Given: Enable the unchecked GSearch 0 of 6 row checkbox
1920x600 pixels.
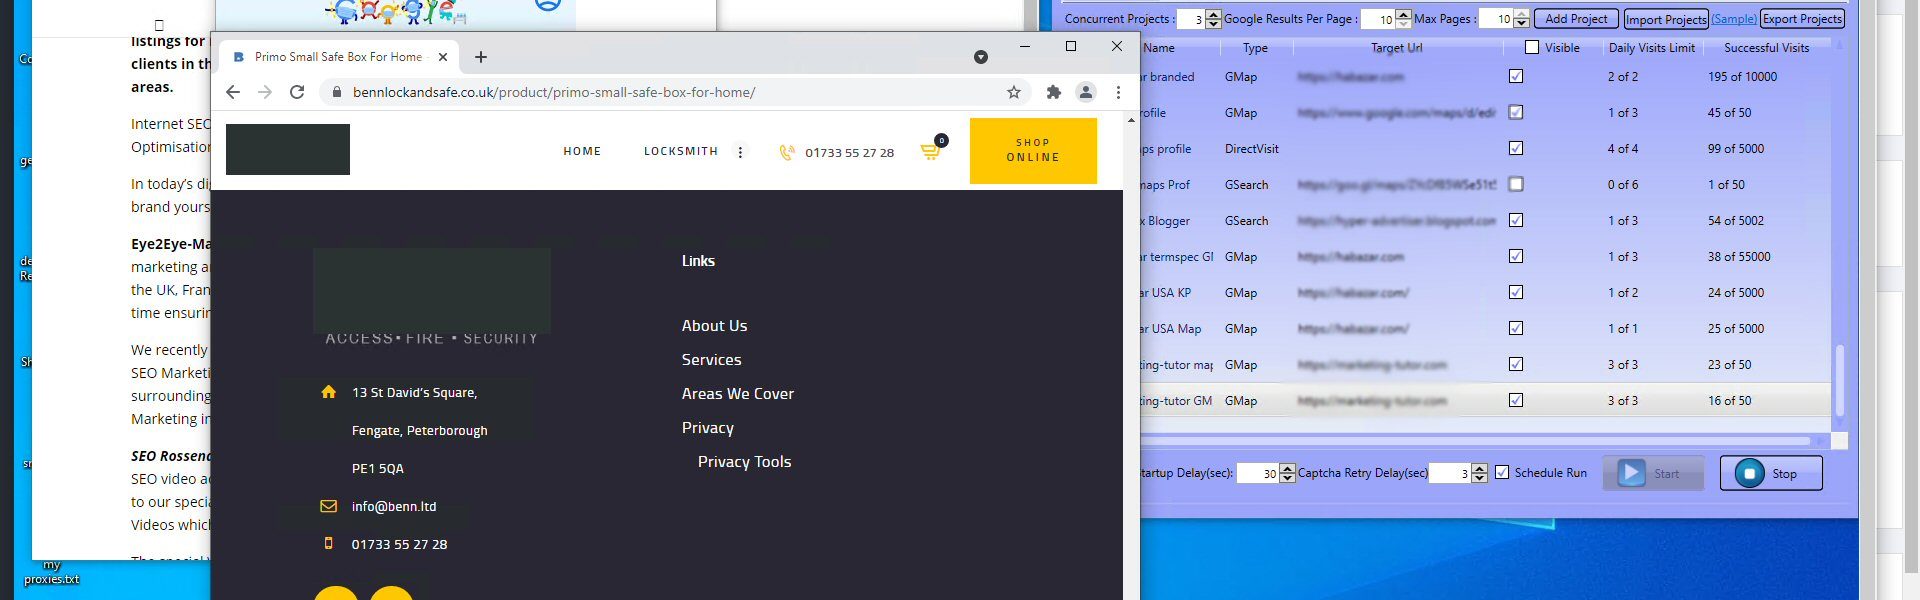Looking at the screenshot, I should click(1516, 184).
